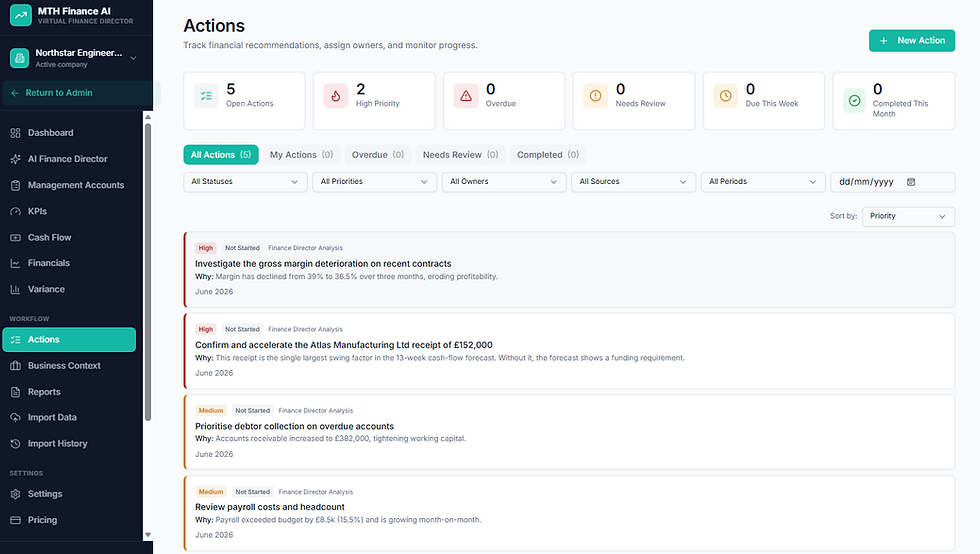
Task: Create a New Action with the button
Action: click(912, 41)
